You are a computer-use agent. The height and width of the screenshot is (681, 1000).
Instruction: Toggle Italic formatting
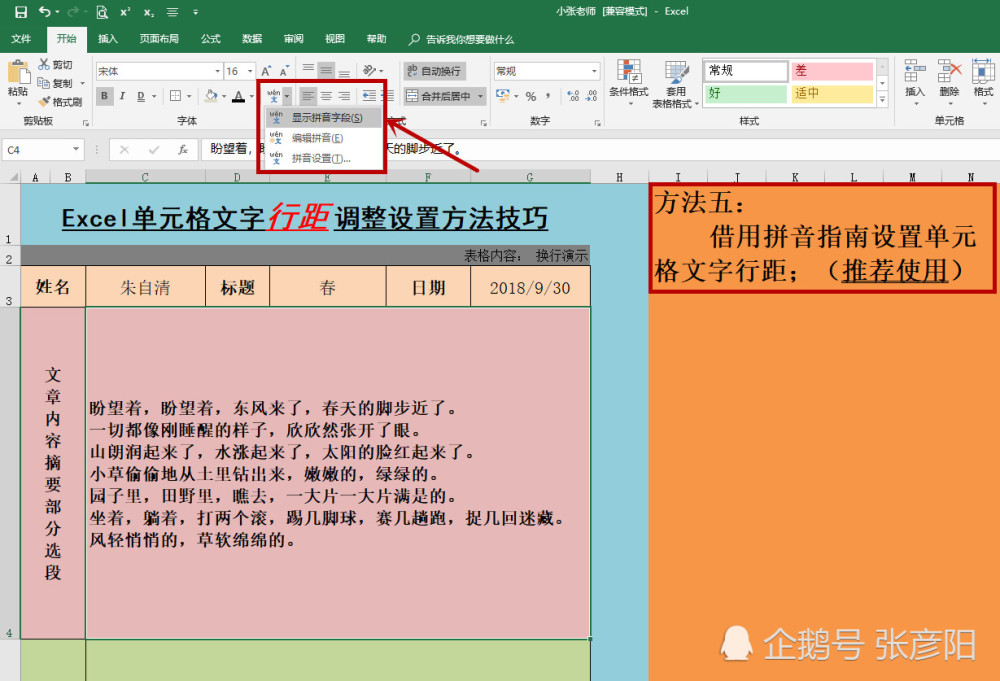[x=122, y=96]
